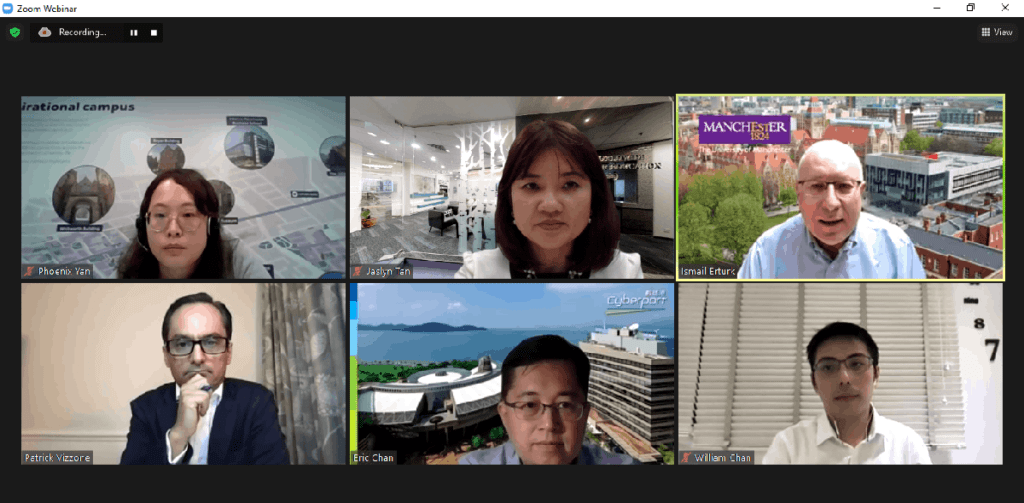Click the muted mic icon beside Jaslyn Tan
This screenshot has height=503, width=1024.
[x=357, y=271]
